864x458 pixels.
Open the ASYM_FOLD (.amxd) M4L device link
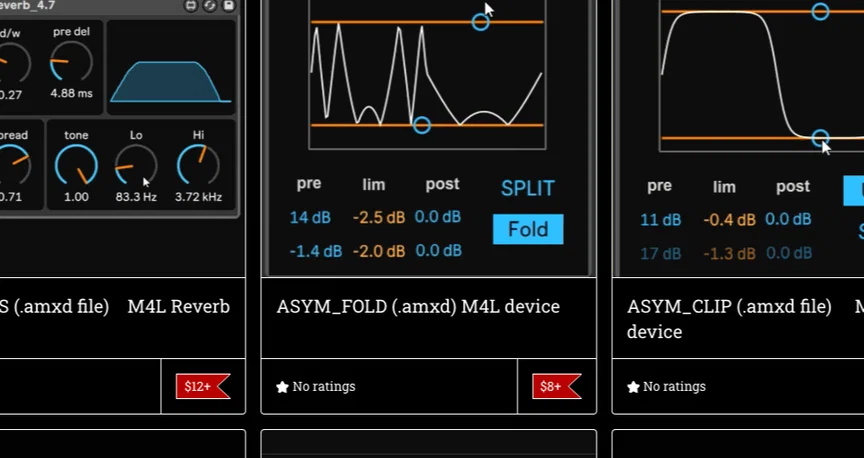[418, 306]
